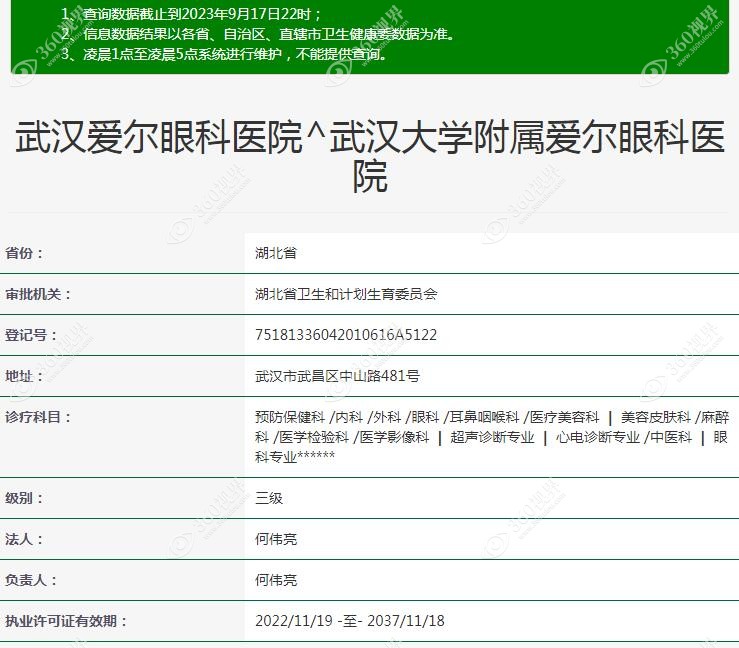Click the 负责人 label
Screen dimensions: 739x648
coord(31,580)
